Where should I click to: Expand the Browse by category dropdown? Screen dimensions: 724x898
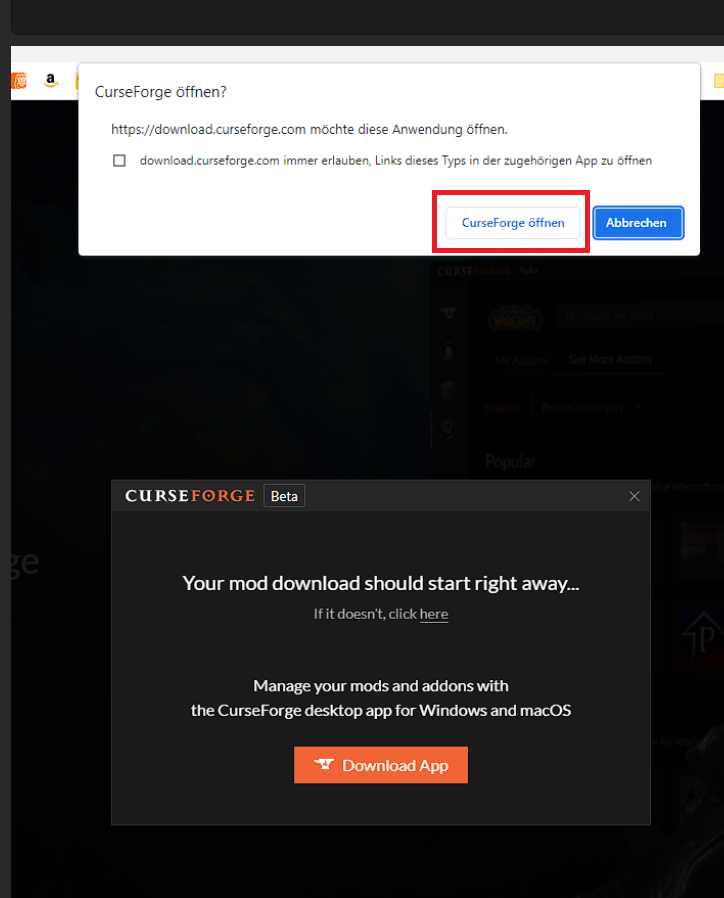(x=591, y=407)
